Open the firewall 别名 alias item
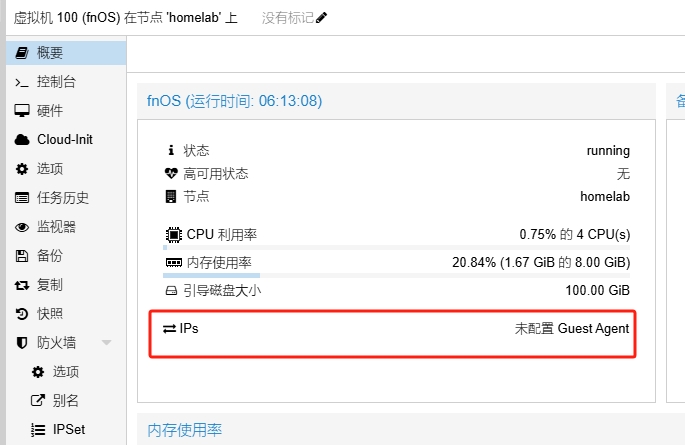The image size is (685, 445). click(65, 401)
